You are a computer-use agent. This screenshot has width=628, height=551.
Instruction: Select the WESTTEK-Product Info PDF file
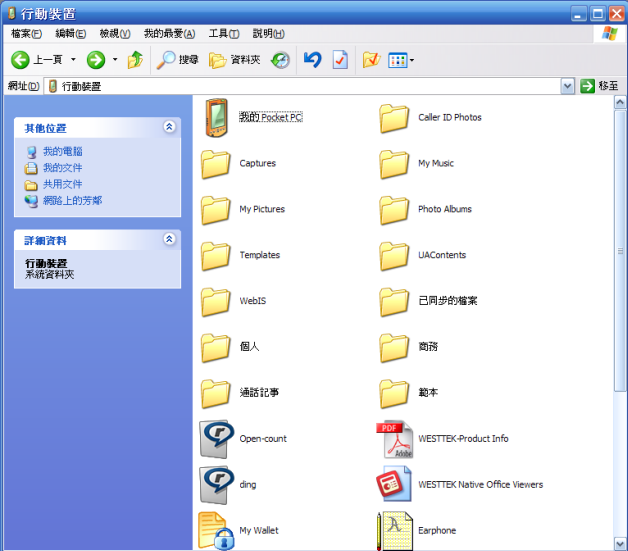442,439
